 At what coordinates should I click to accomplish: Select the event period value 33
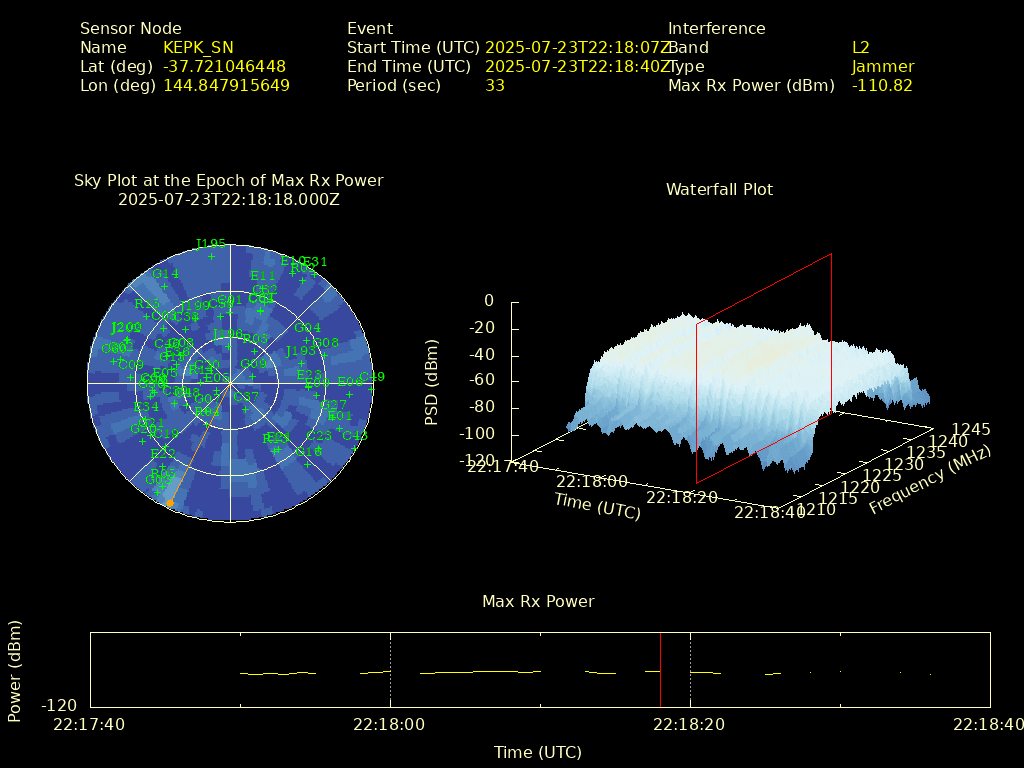pyautogui.click(x=495, y=86)
